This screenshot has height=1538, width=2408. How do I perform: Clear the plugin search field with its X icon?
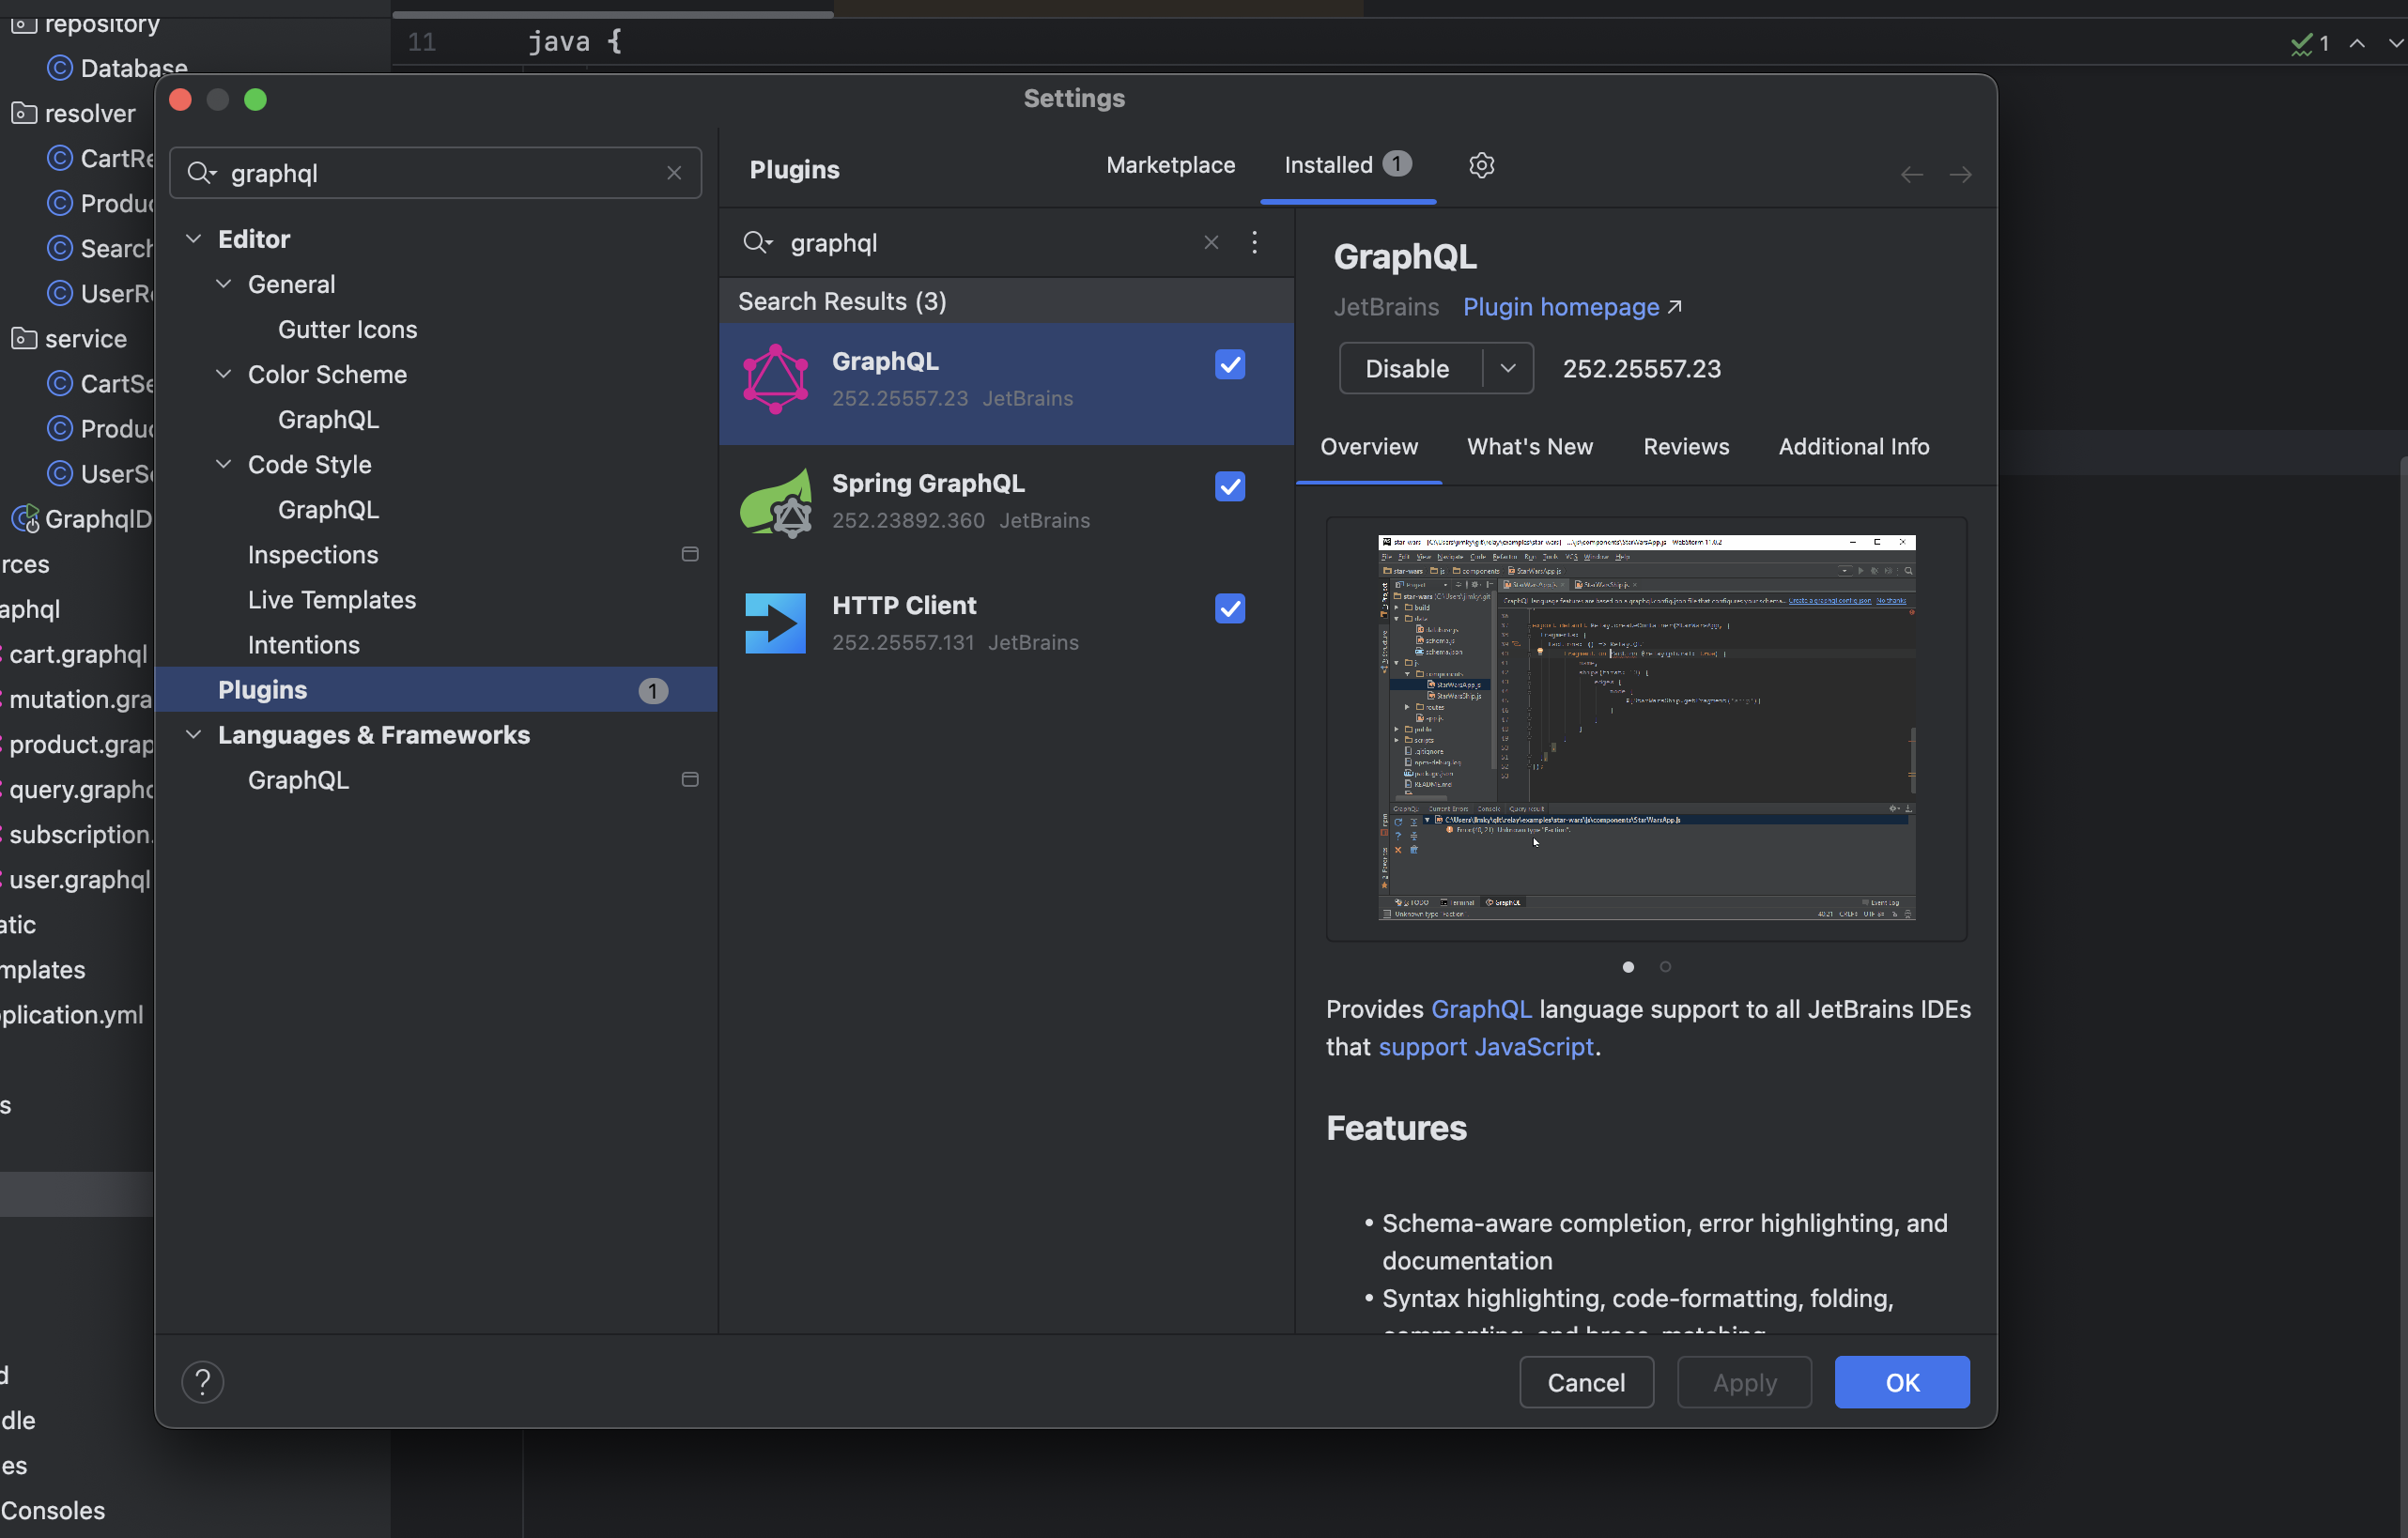pyautogui.click(x=1211, y=242)
